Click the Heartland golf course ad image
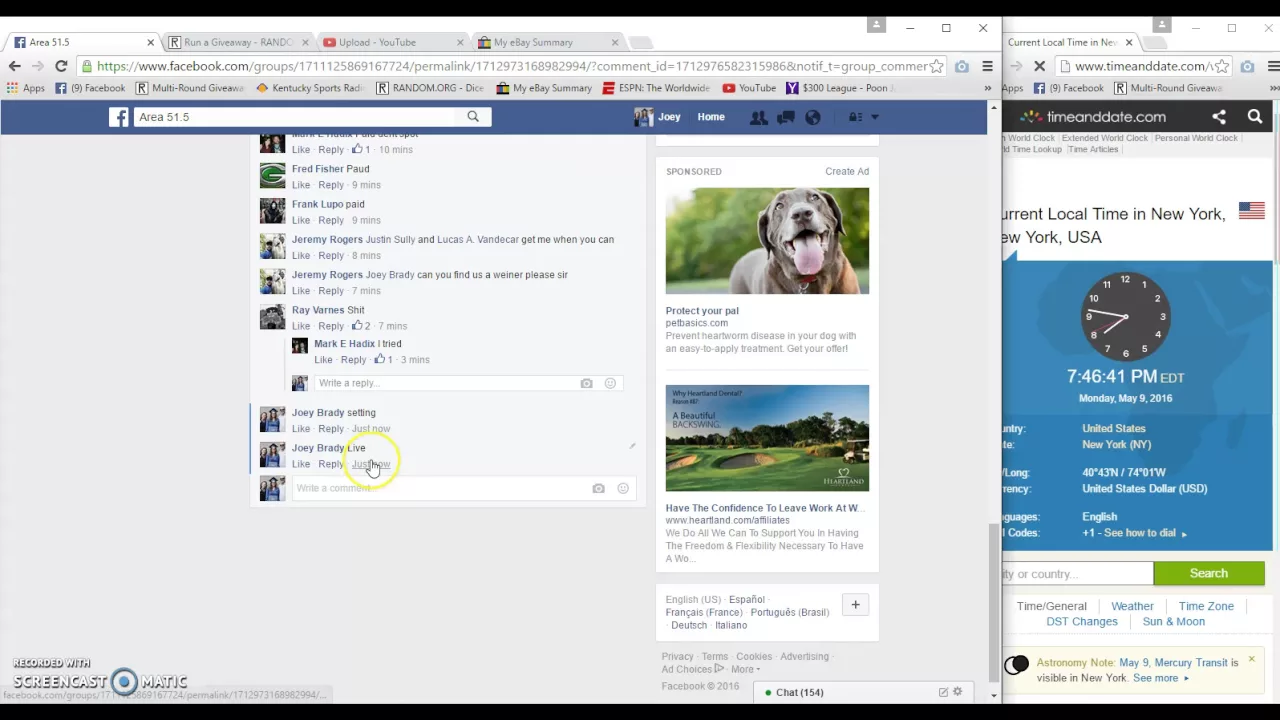This screenshot has height=720, width=1280. (767, 438)
